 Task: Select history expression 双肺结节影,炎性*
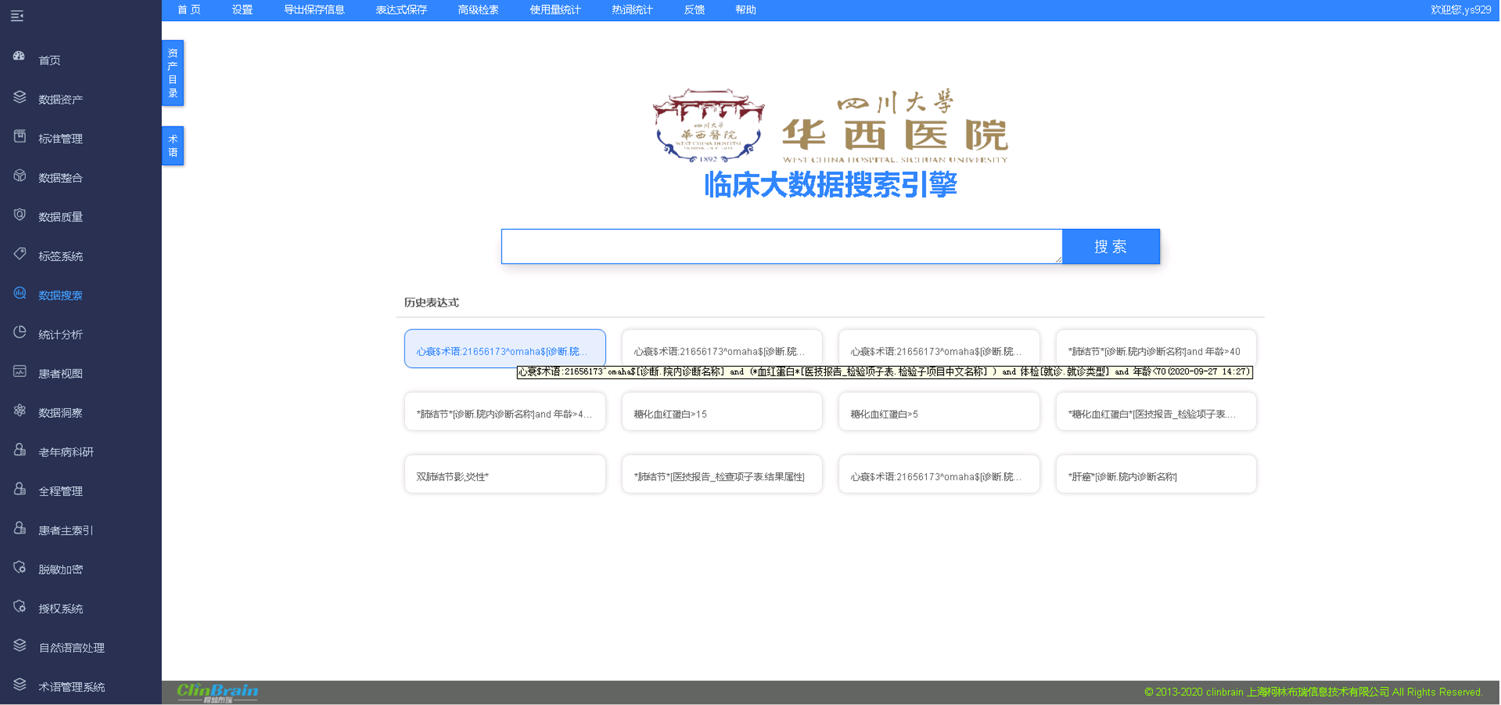click(x=505, y=475)
